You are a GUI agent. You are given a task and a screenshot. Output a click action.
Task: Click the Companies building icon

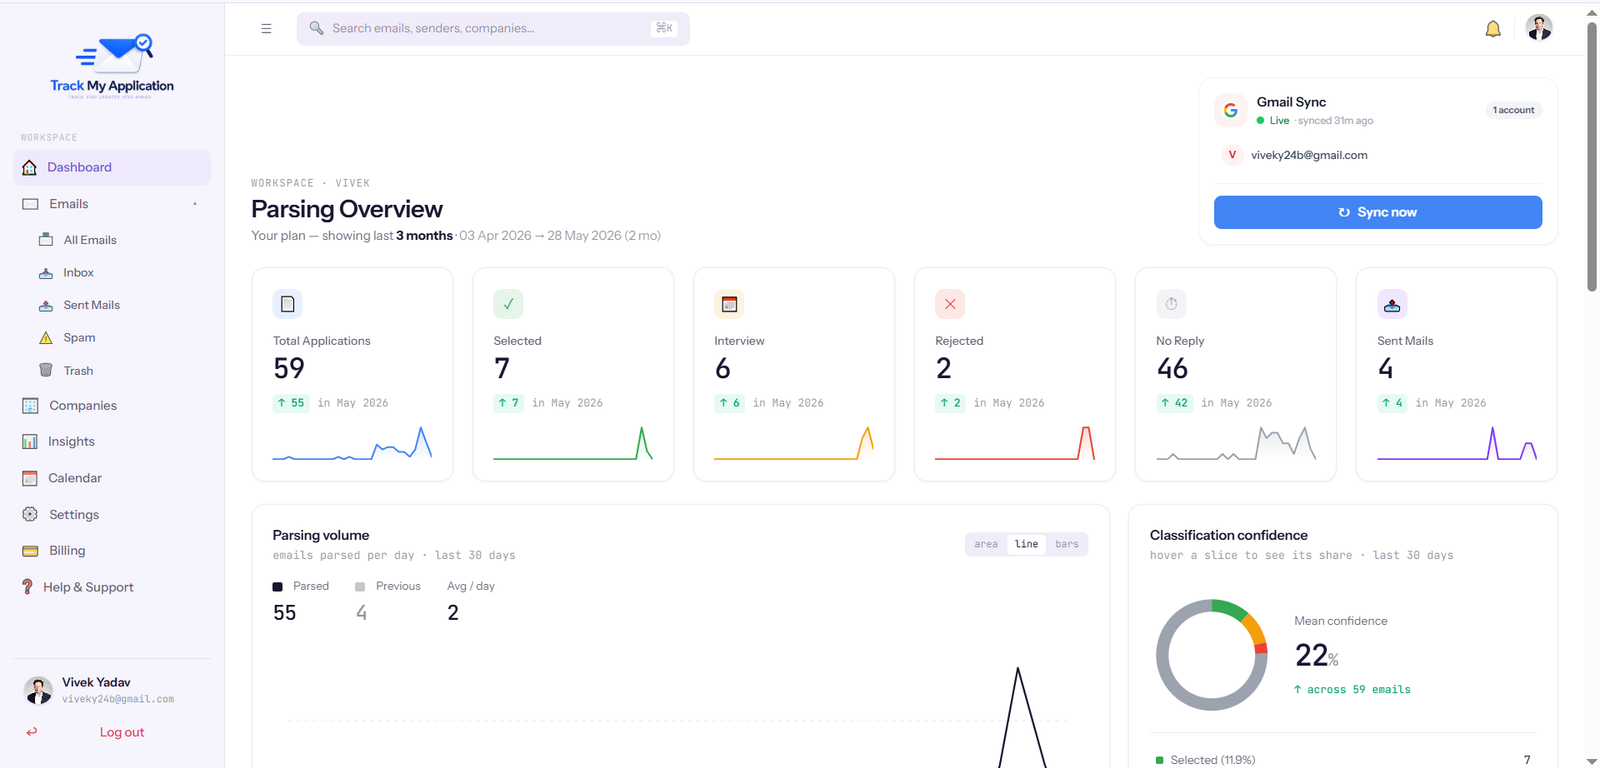pyautogui.click(x=30, y=406)
